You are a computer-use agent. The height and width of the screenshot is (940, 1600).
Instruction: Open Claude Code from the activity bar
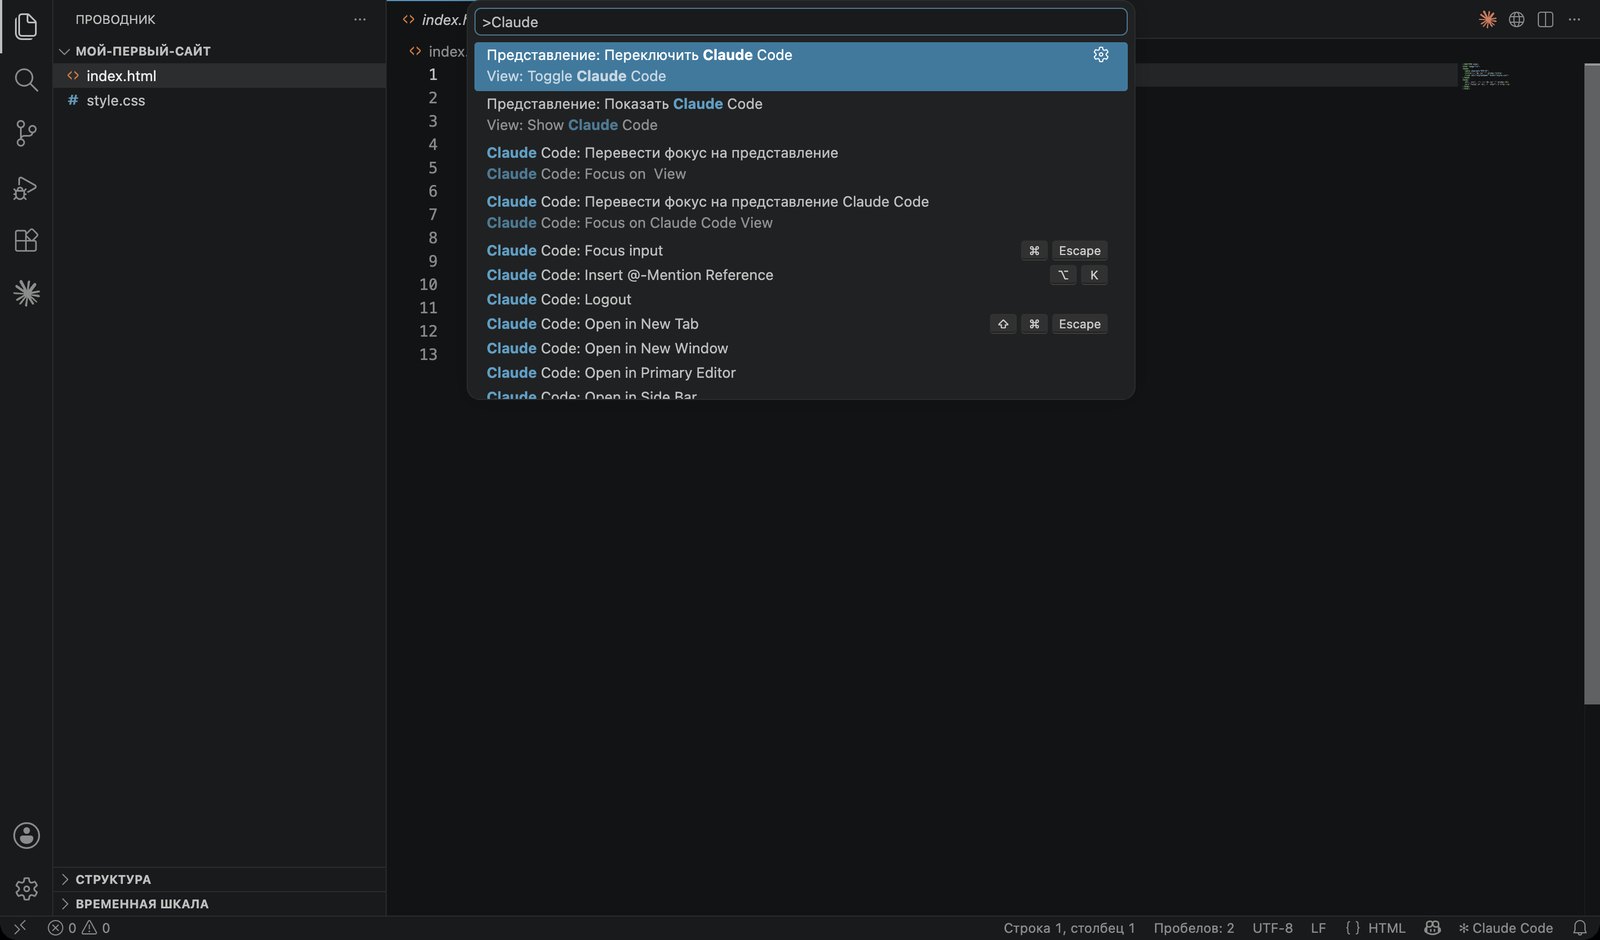click(x=26, y=293)
